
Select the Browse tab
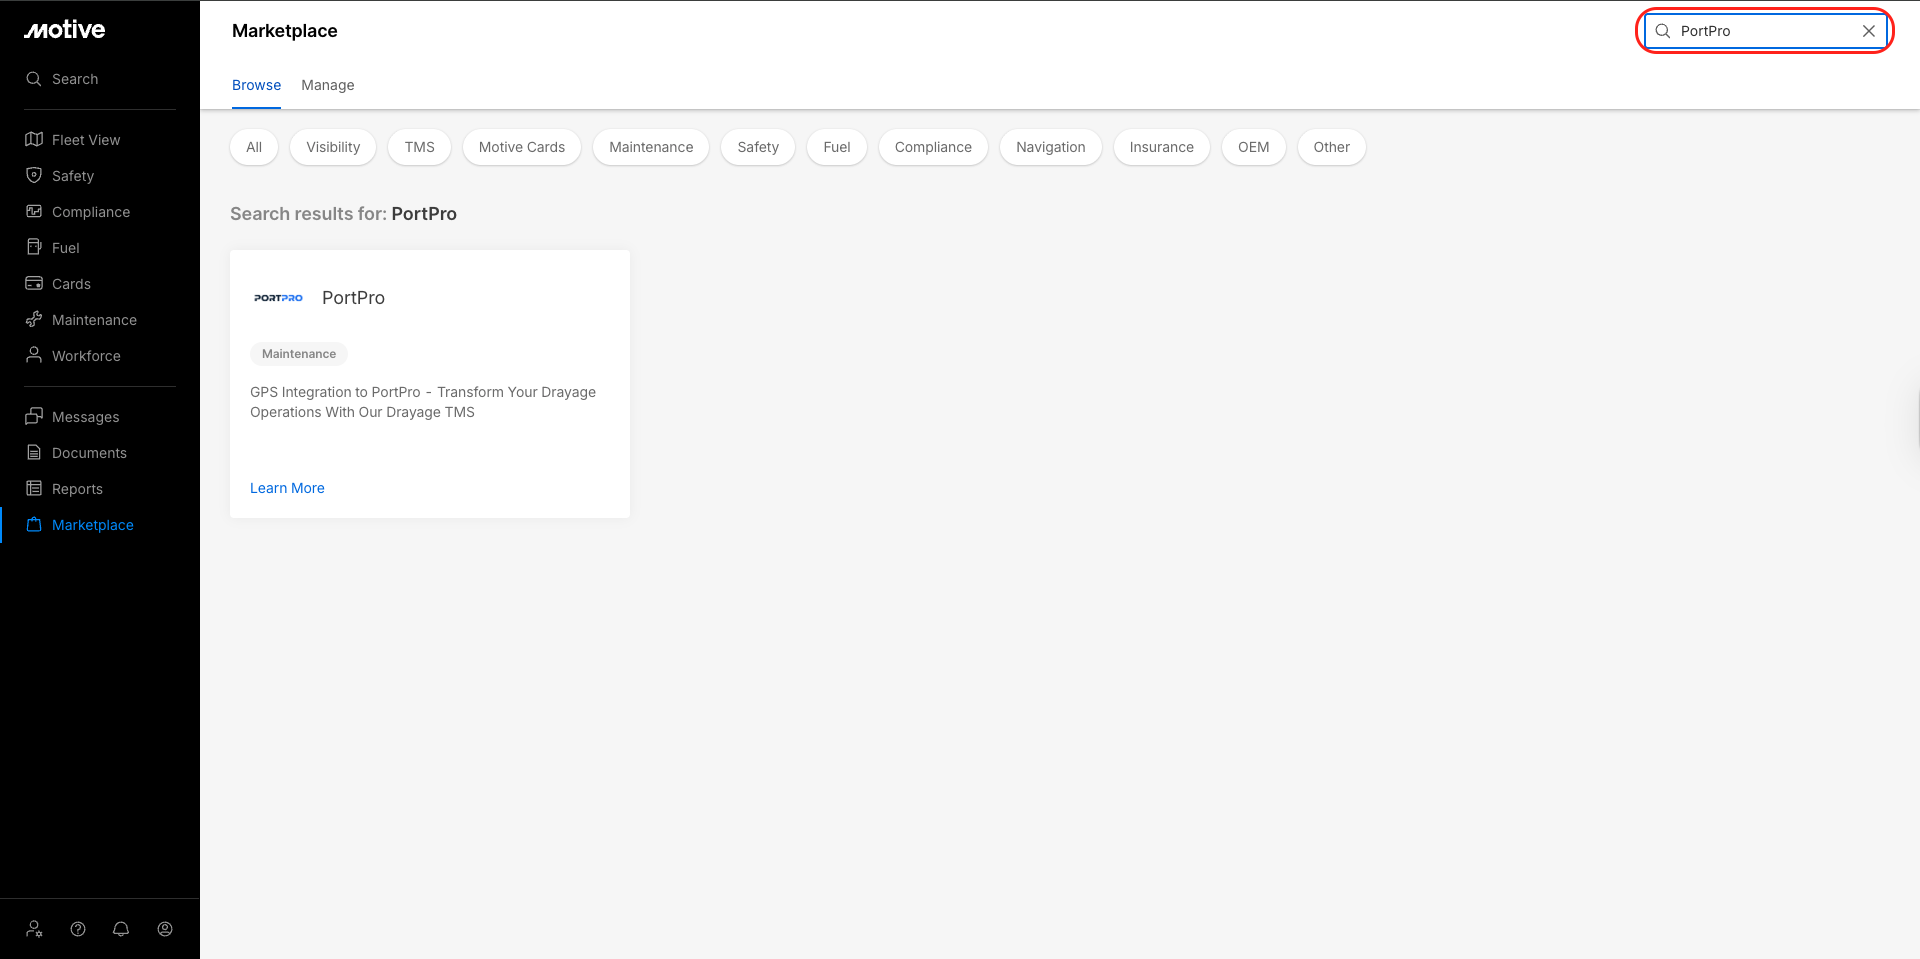[256, 85]
